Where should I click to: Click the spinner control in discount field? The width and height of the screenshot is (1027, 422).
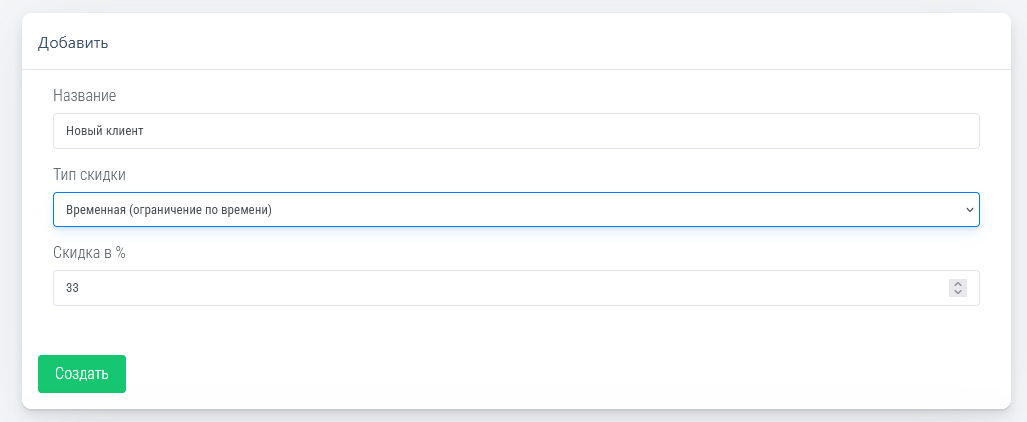[958, 288]
